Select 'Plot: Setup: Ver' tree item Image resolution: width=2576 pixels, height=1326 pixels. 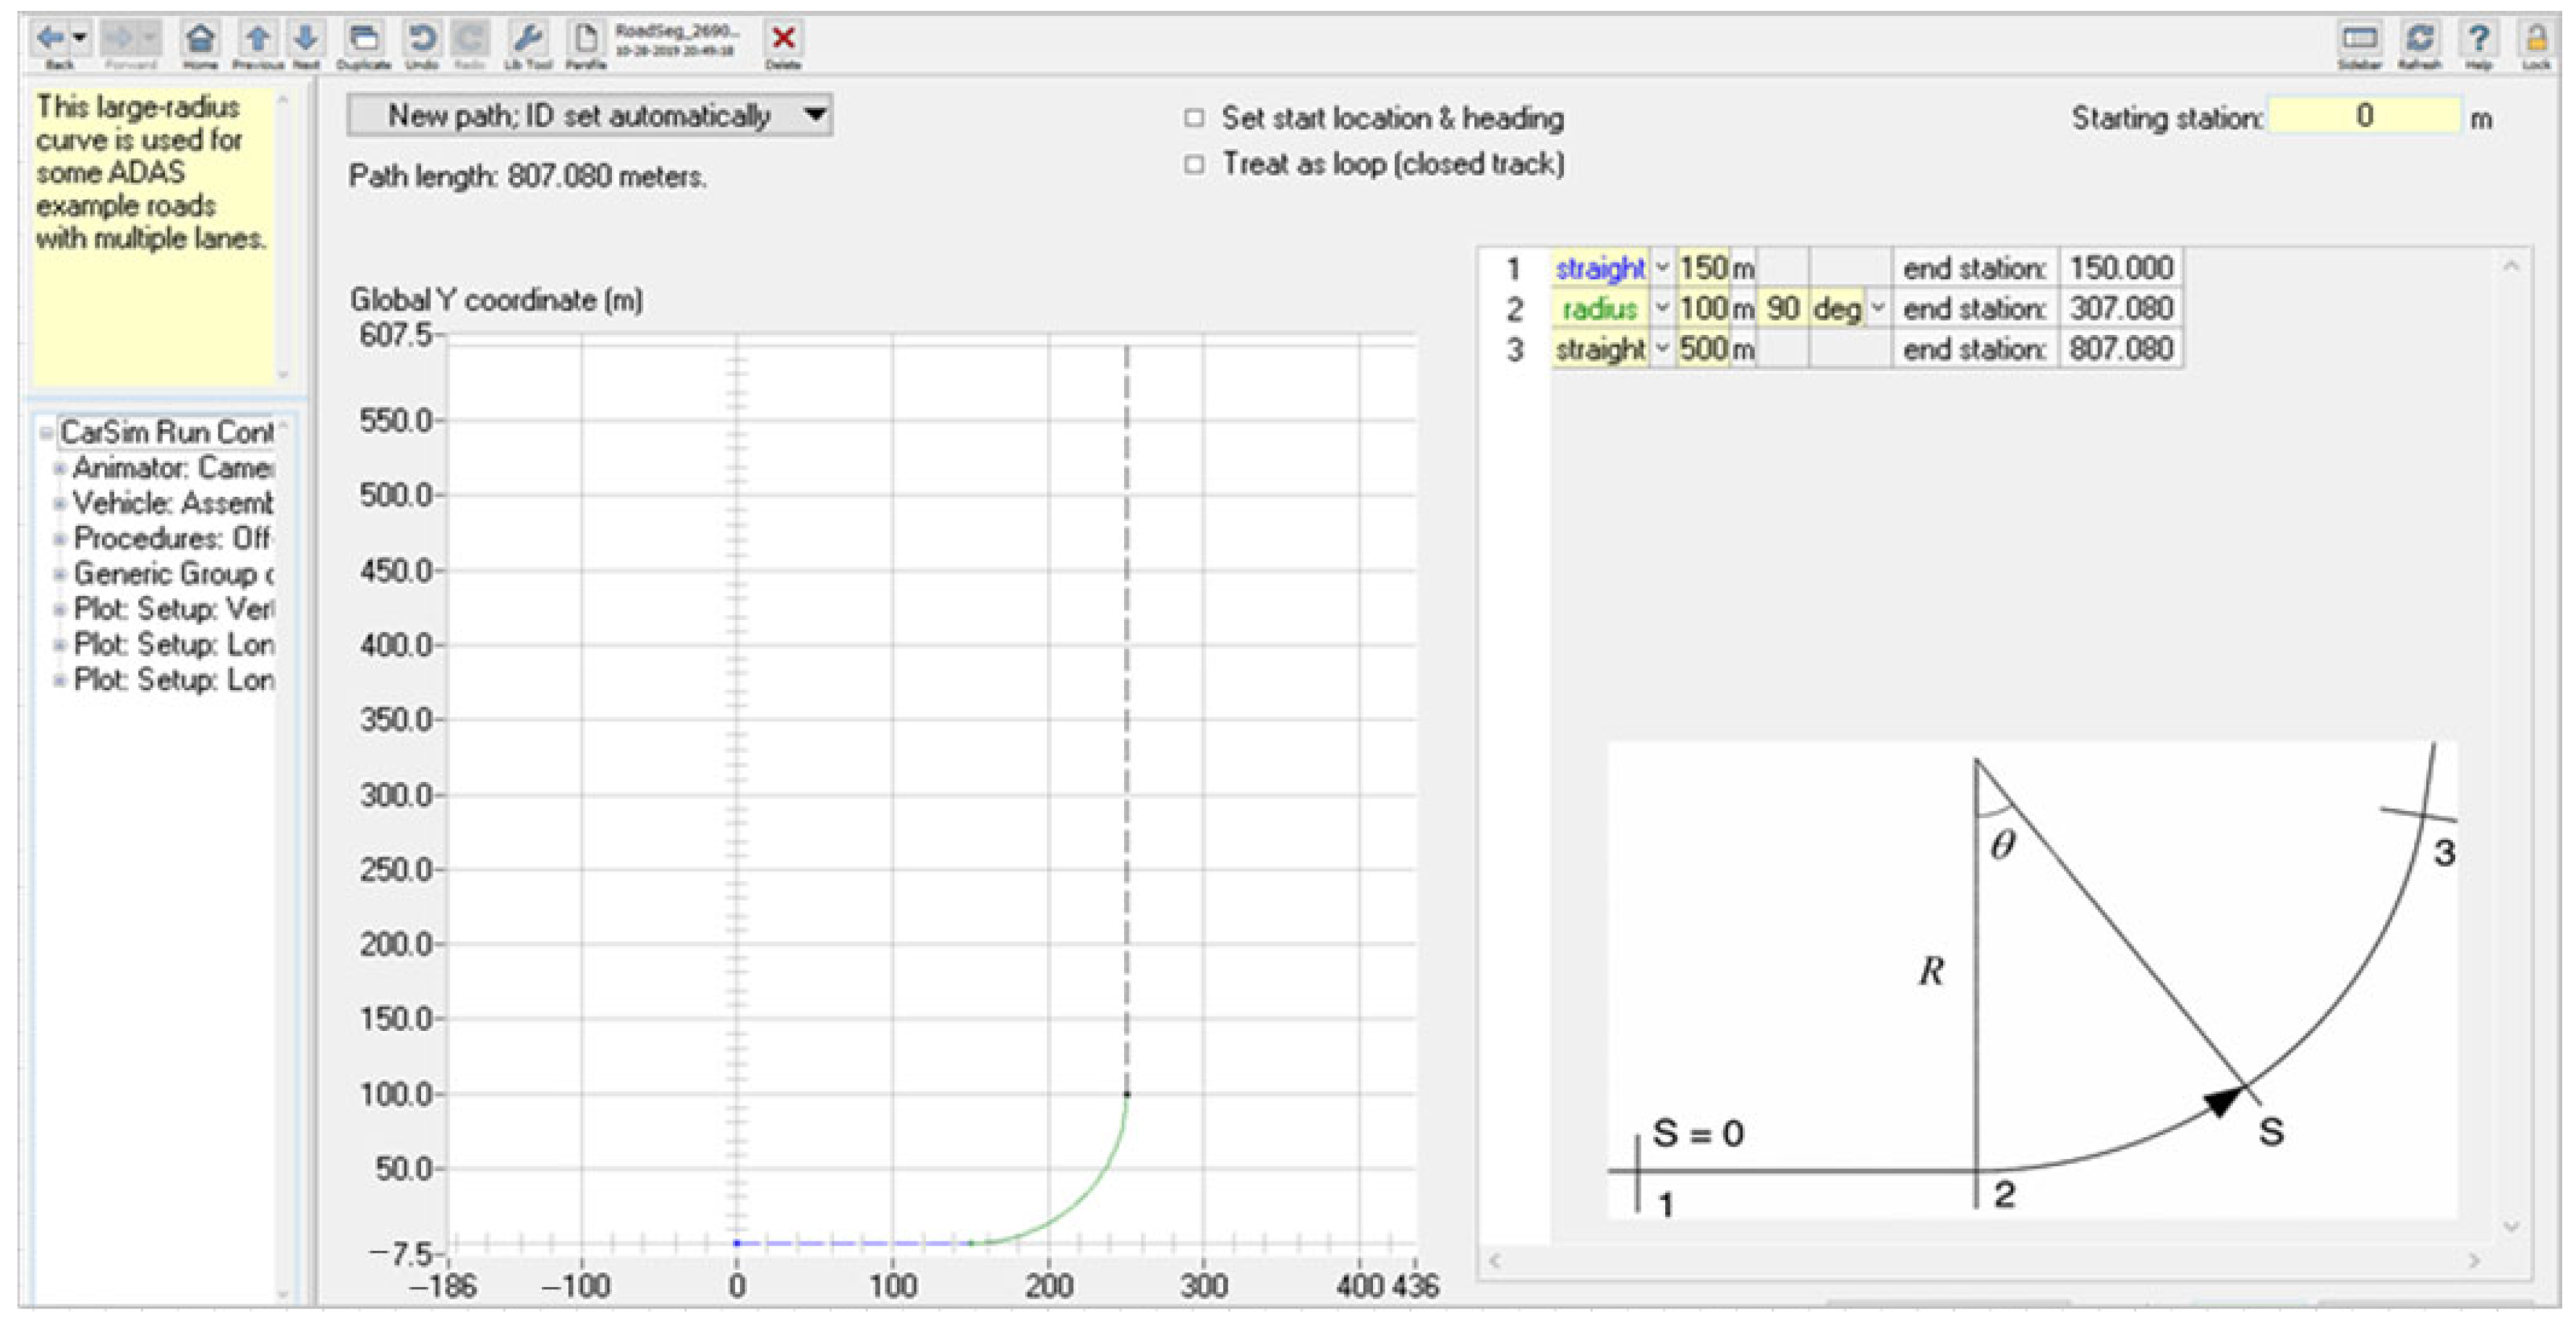pos(174,609)
